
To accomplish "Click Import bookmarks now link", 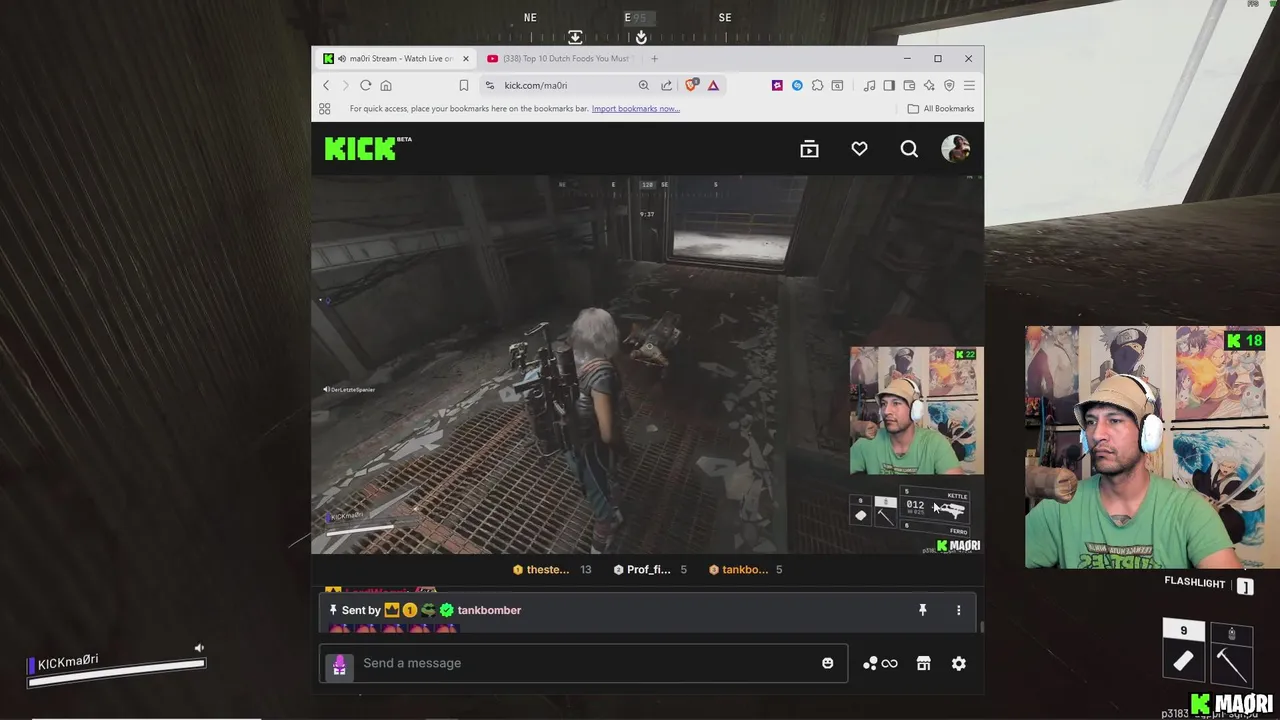I will coord(636,109).
